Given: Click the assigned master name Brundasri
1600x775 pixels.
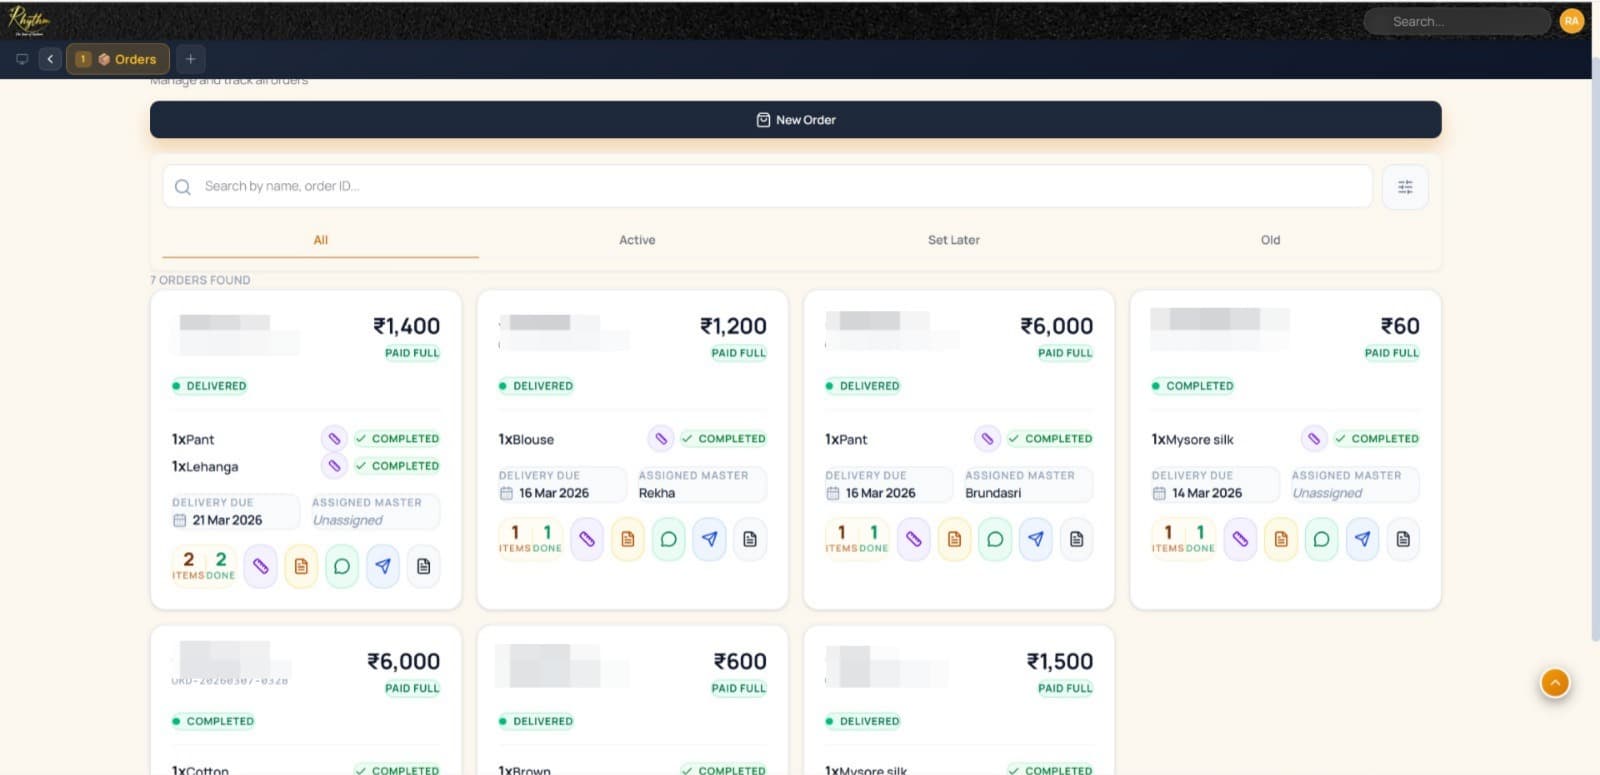Looking at the screenshot, I should [x=993, y=493].
